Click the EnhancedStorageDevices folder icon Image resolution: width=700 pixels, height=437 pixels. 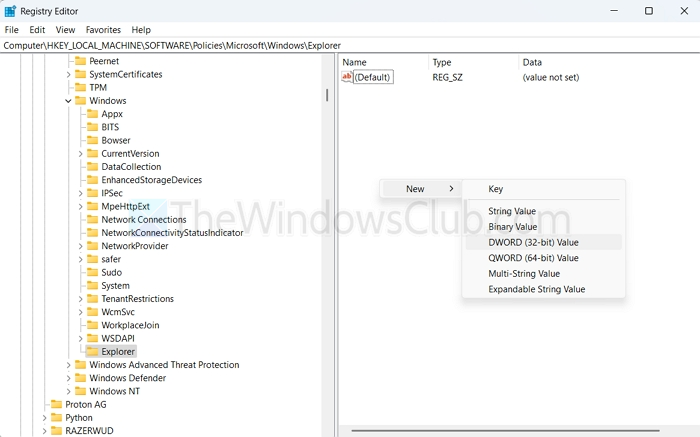coord(92,179)
